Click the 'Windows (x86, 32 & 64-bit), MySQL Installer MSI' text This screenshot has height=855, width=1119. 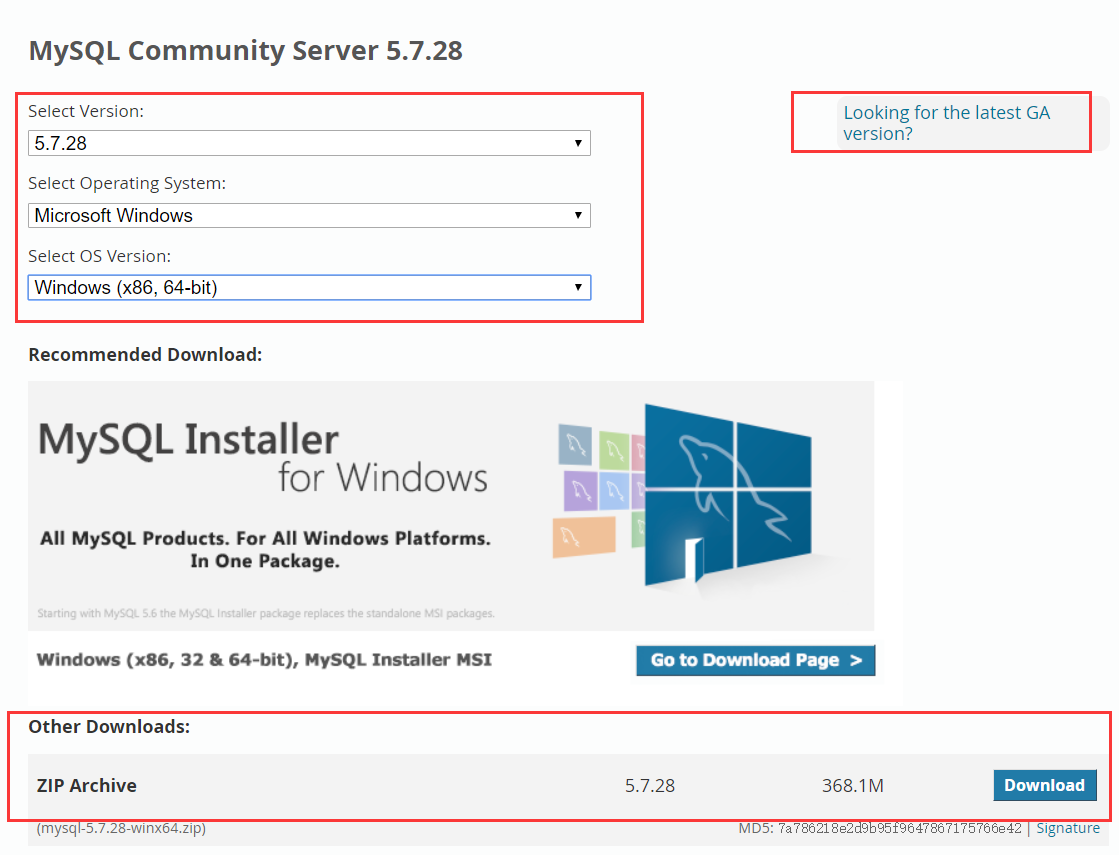click(265, 660)
